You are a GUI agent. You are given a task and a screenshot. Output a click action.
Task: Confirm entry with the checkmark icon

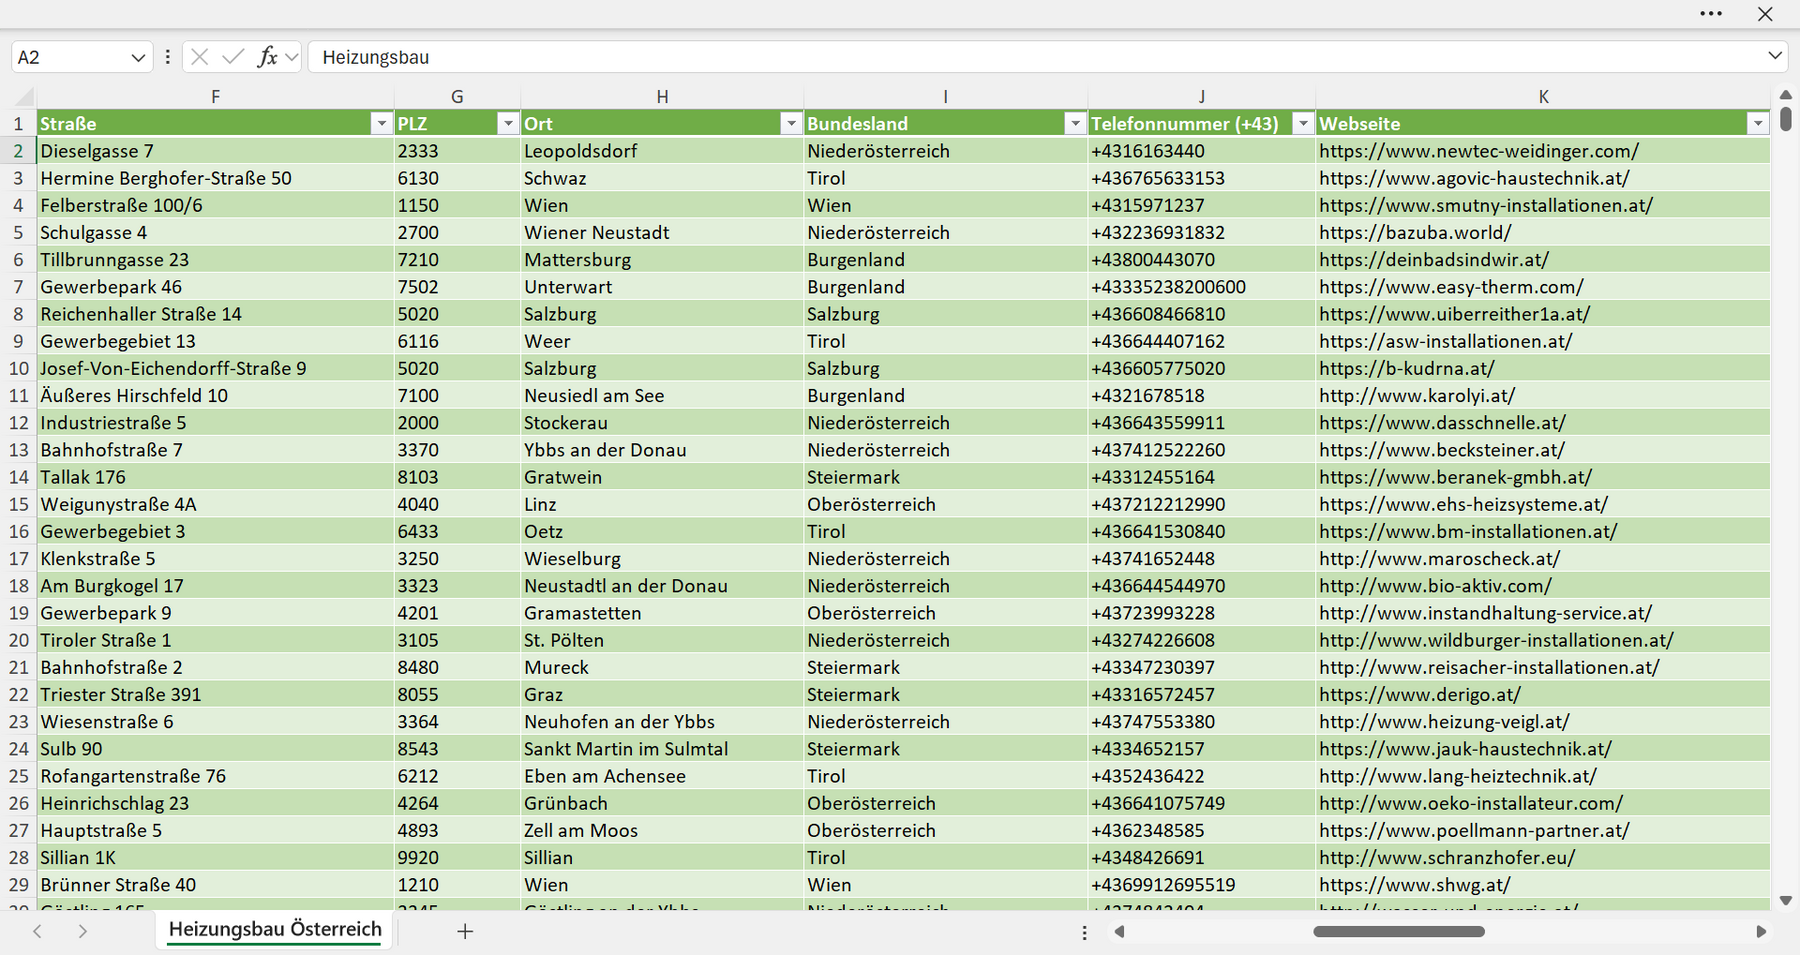(233, 57)
